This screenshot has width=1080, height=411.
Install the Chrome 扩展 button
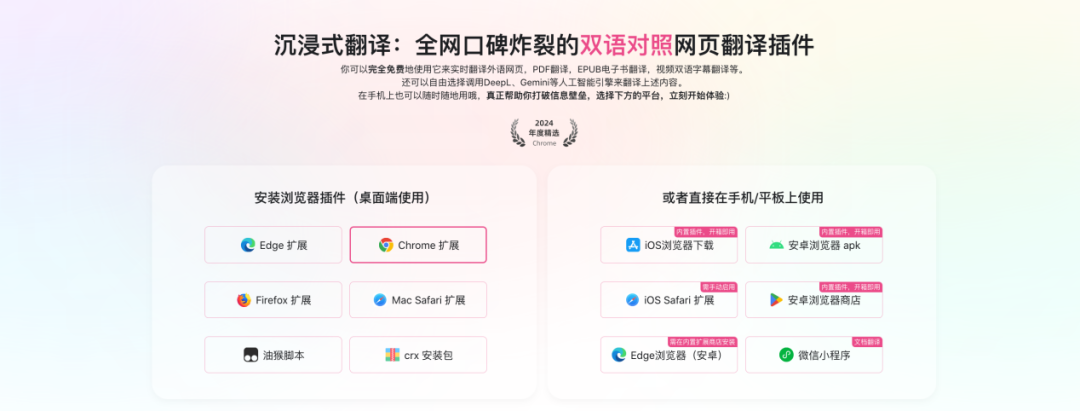tap(418, 245)
